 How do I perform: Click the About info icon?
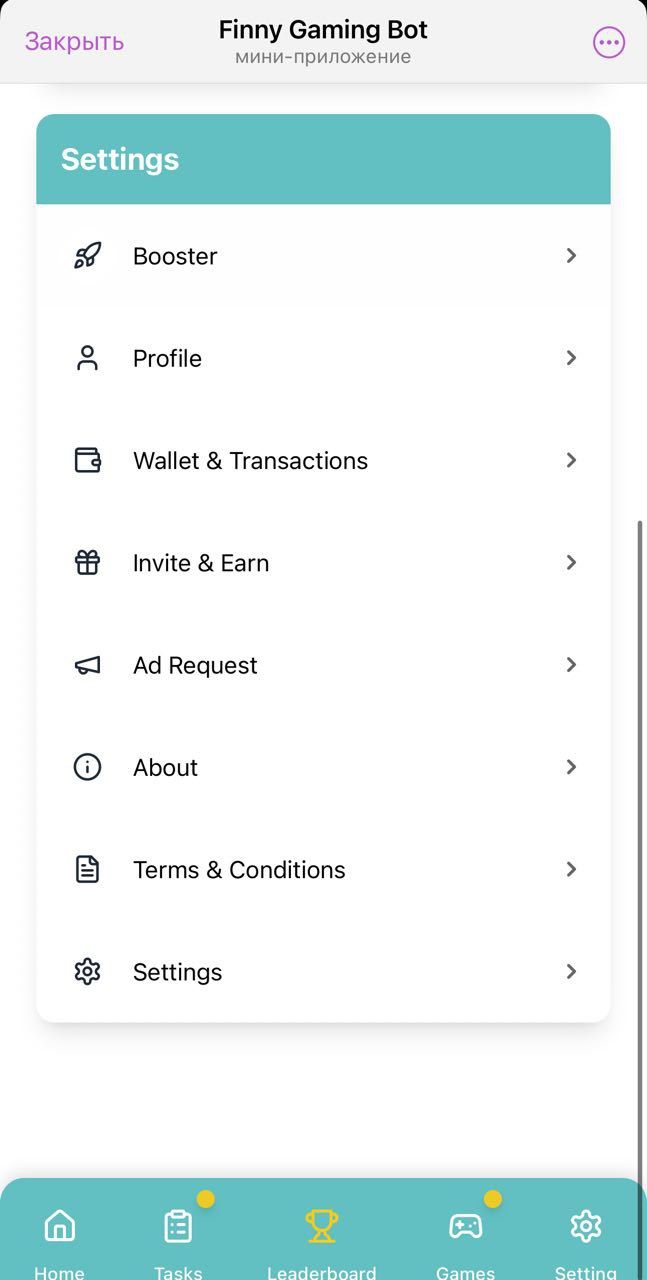tap(87, 767)
